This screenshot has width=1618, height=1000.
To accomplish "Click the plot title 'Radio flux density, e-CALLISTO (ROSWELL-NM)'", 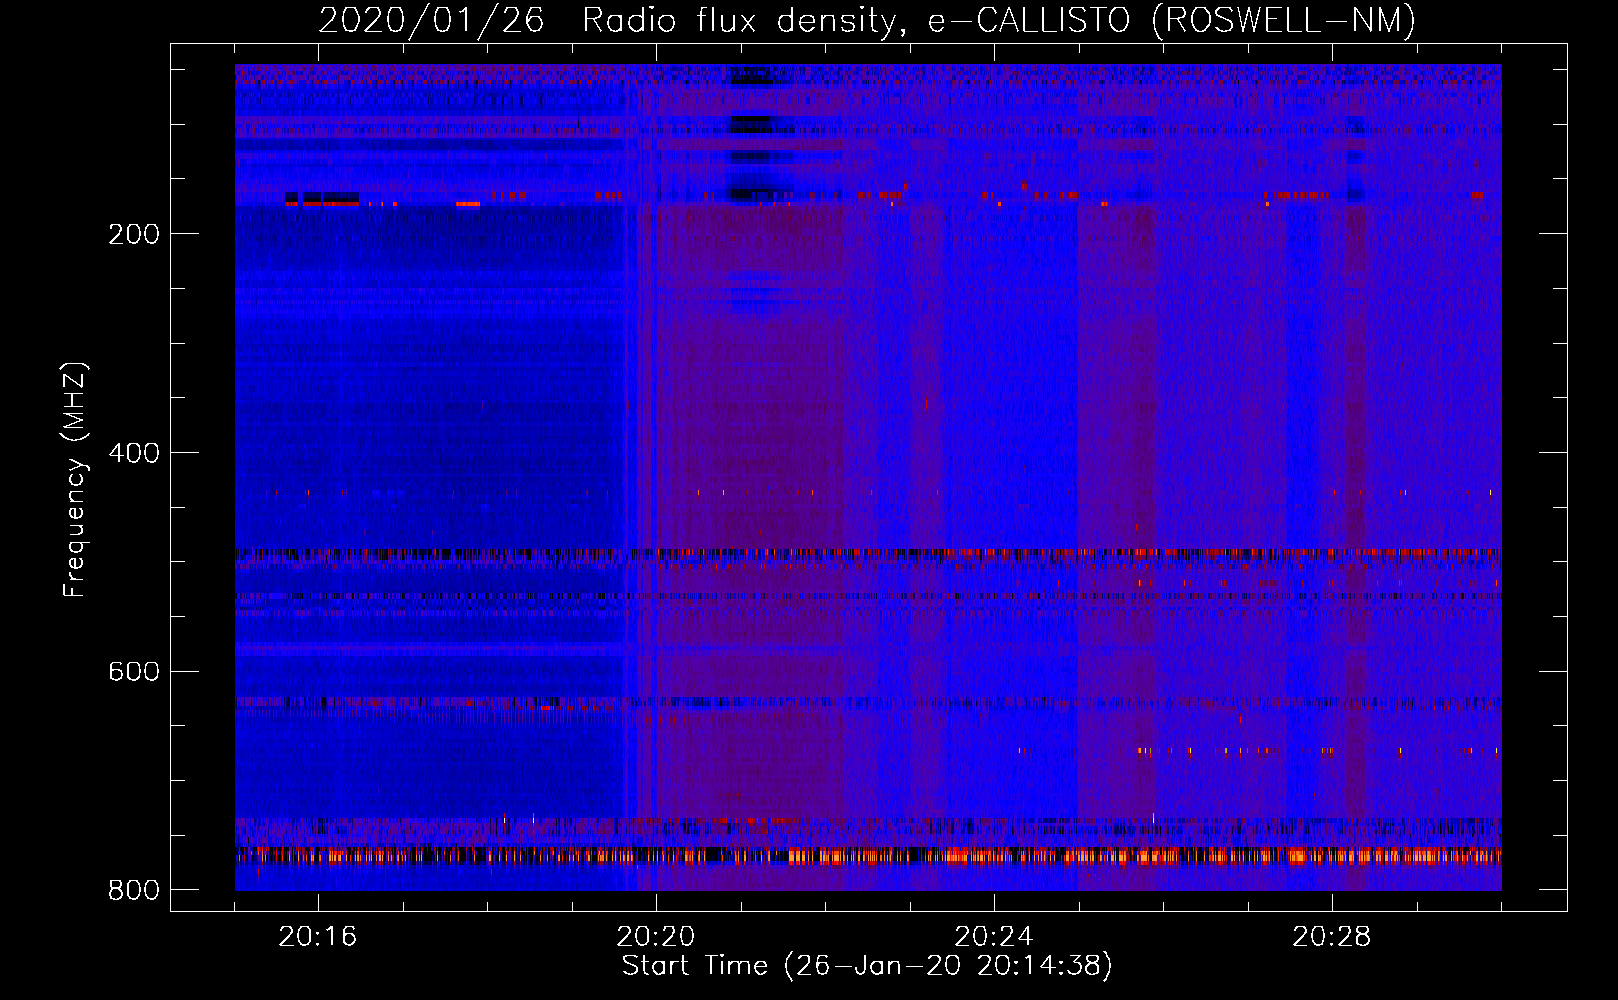I will [x=999, y=20].
